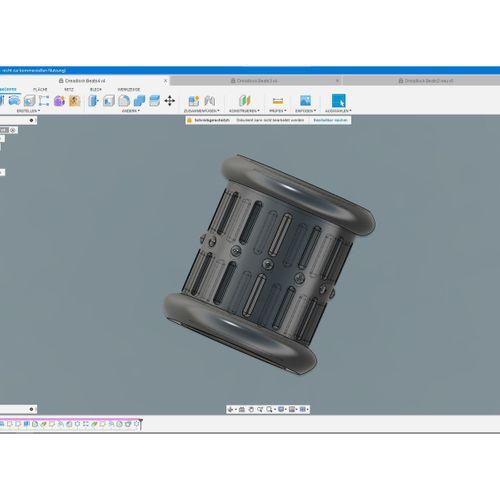Select the Press Pull tool in Ändern group
This screenshot has width=500, height=500.
tap(93, 101)
